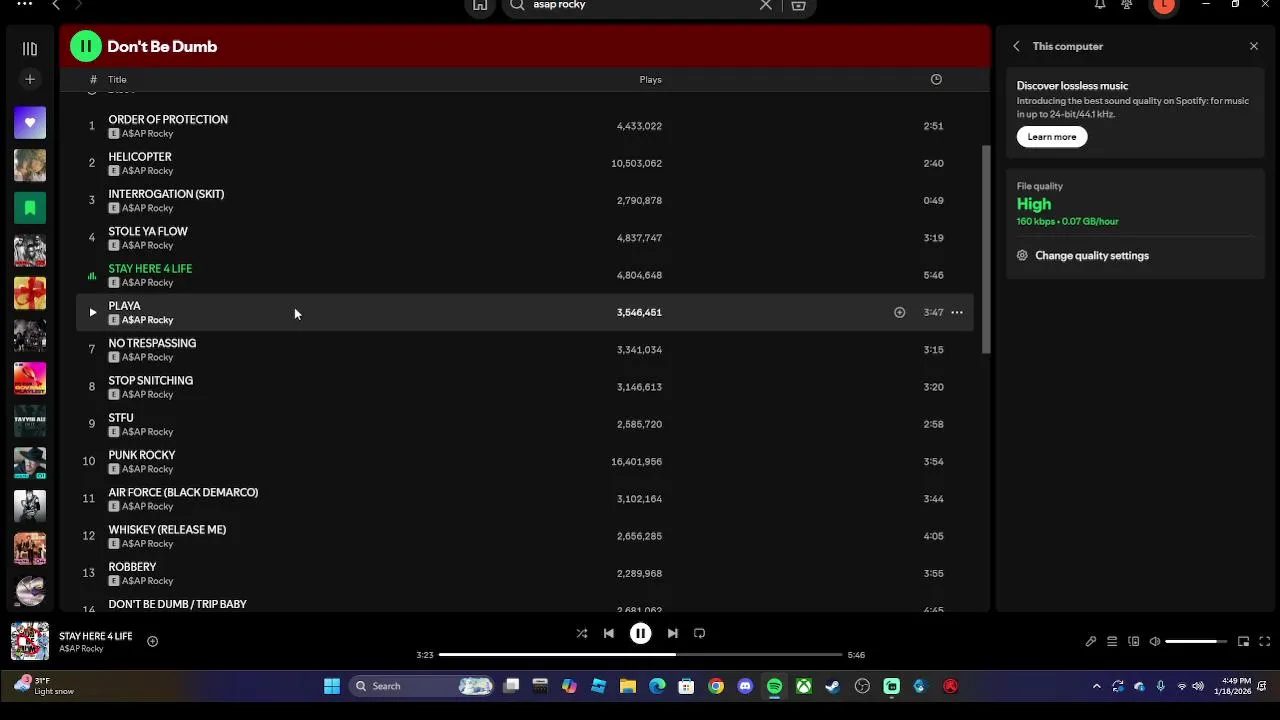Mute volume speaker icon

point(1155,642)
